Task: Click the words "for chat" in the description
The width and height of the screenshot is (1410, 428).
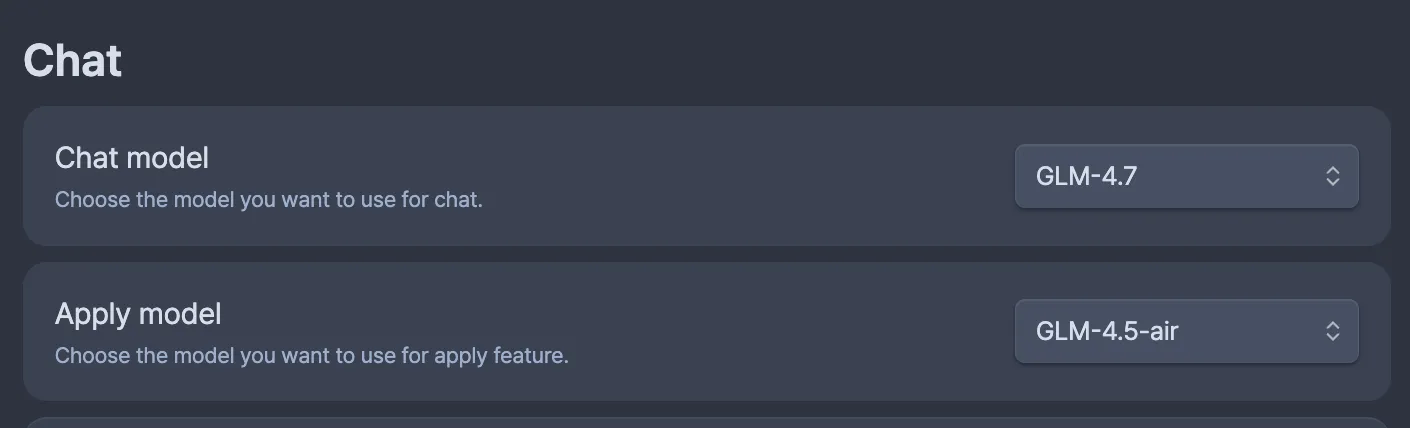Action: [442, 200]
